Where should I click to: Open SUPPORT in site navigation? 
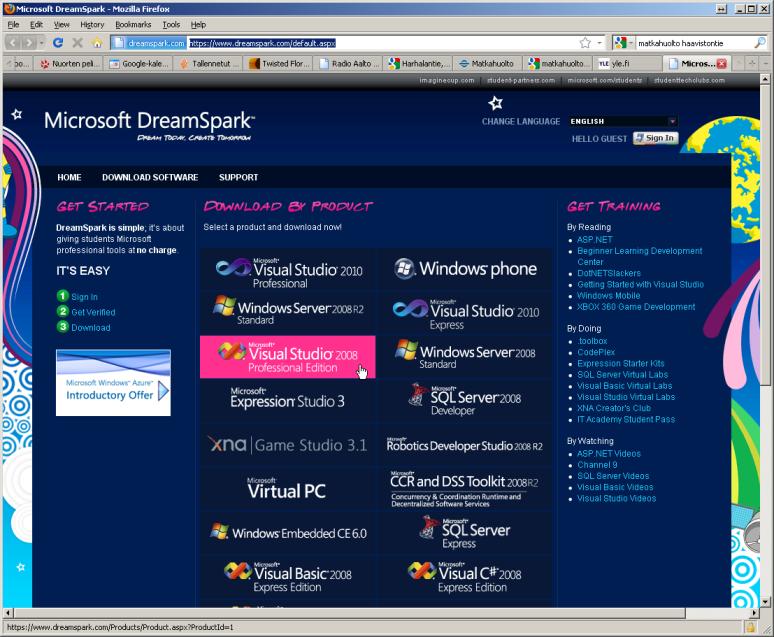click(238, 177)
